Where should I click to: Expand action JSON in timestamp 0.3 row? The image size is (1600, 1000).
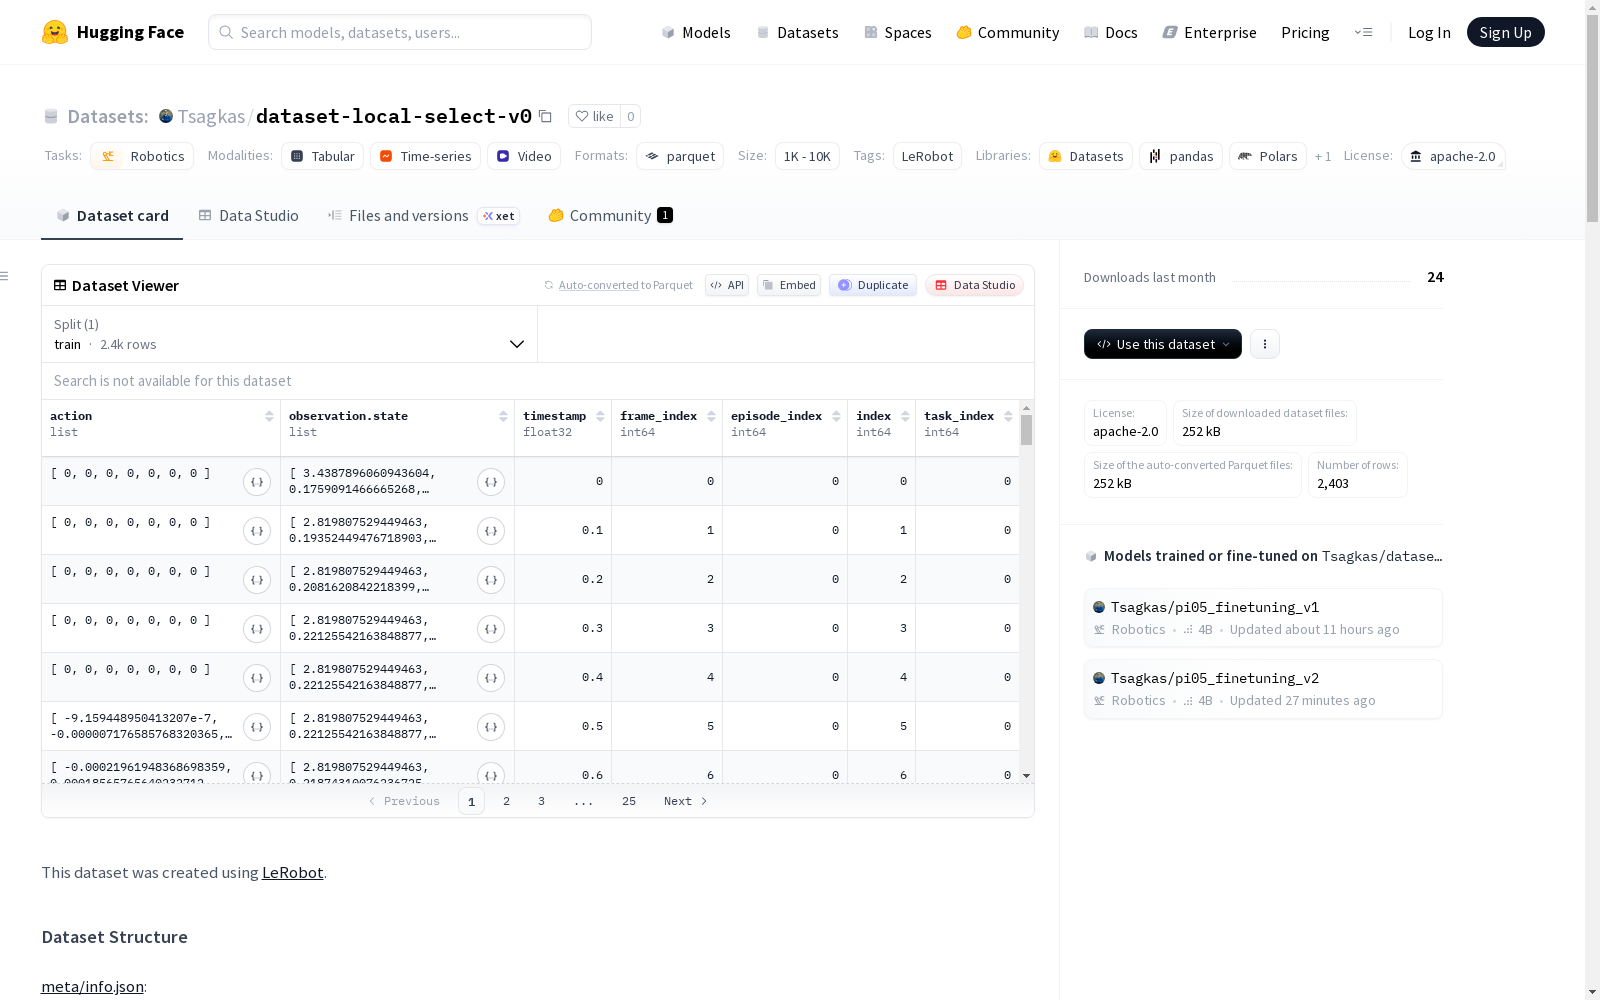point(257,629)
